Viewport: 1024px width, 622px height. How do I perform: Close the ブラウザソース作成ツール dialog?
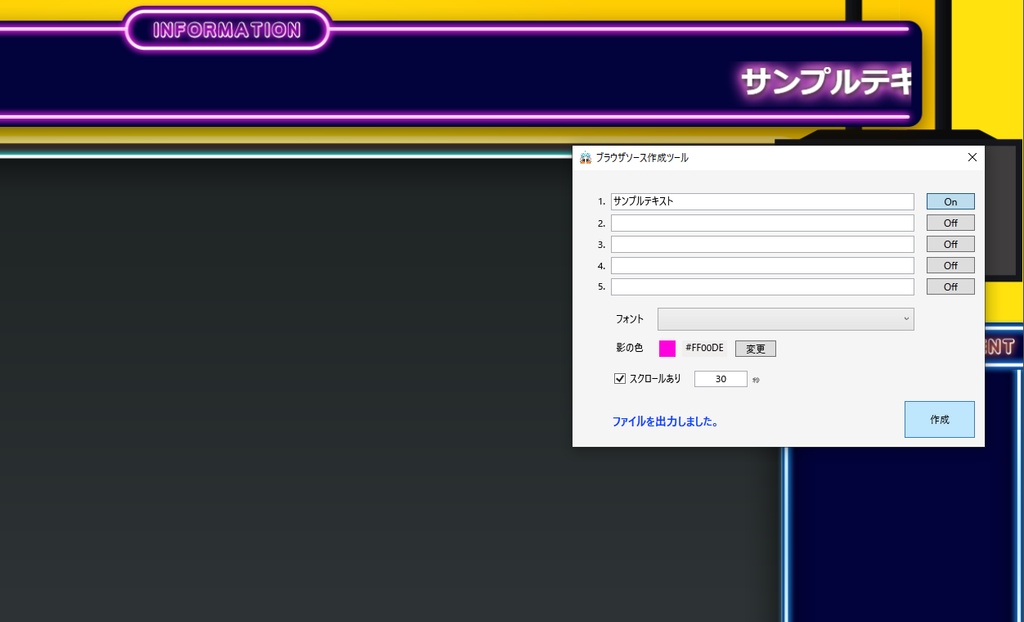tap(971, 157)
